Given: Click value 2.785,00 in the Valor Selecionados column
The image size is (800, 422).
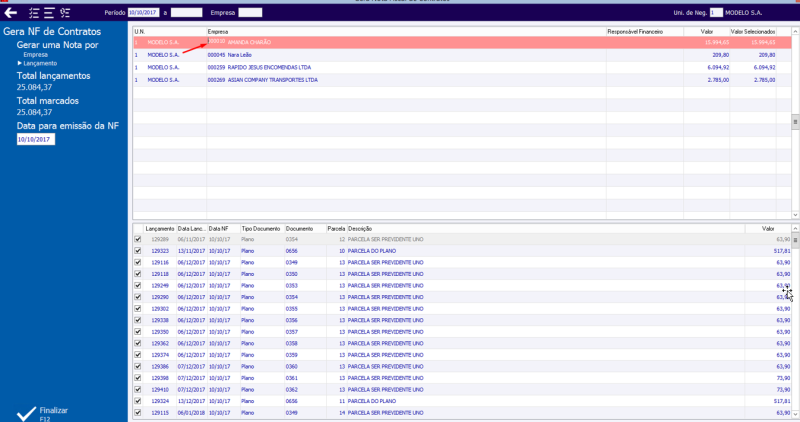Looking at the screenshot, I should (764, 80).
